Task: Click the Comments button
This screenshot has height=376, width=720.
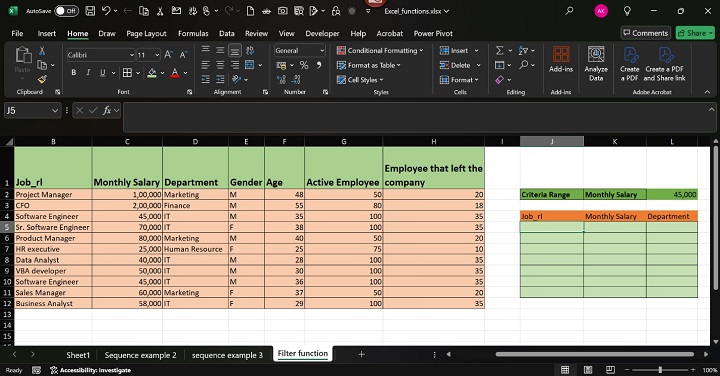Action: [x=646, y=33]
